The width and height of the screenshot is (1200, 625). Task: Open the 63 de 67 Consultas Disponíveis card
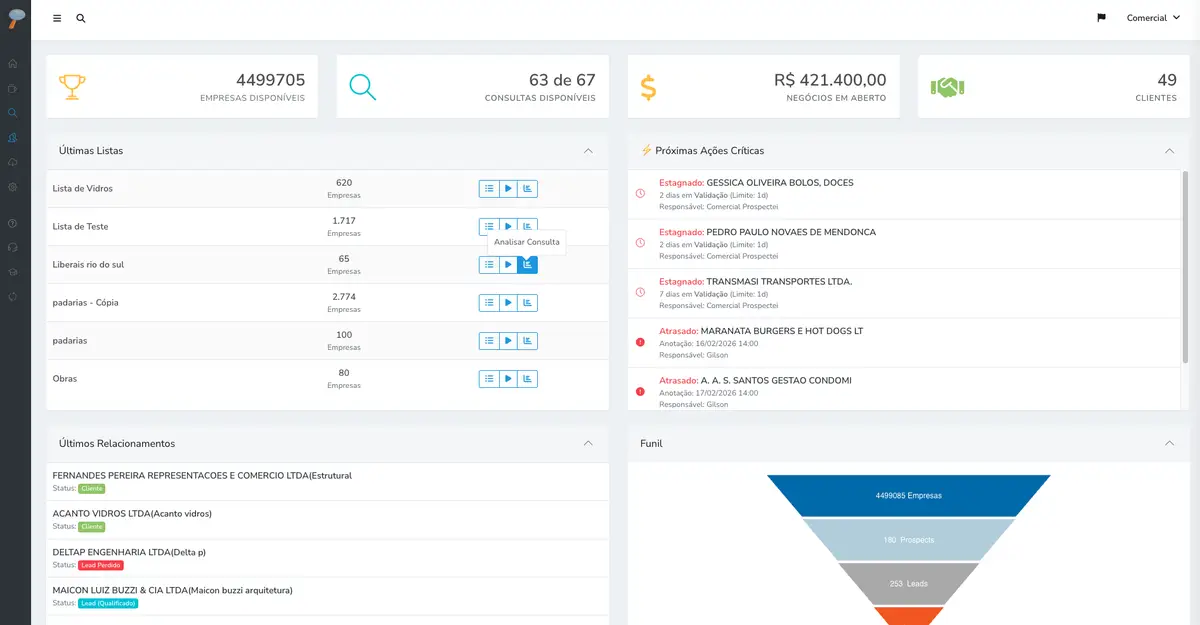[x=472, y=87]
